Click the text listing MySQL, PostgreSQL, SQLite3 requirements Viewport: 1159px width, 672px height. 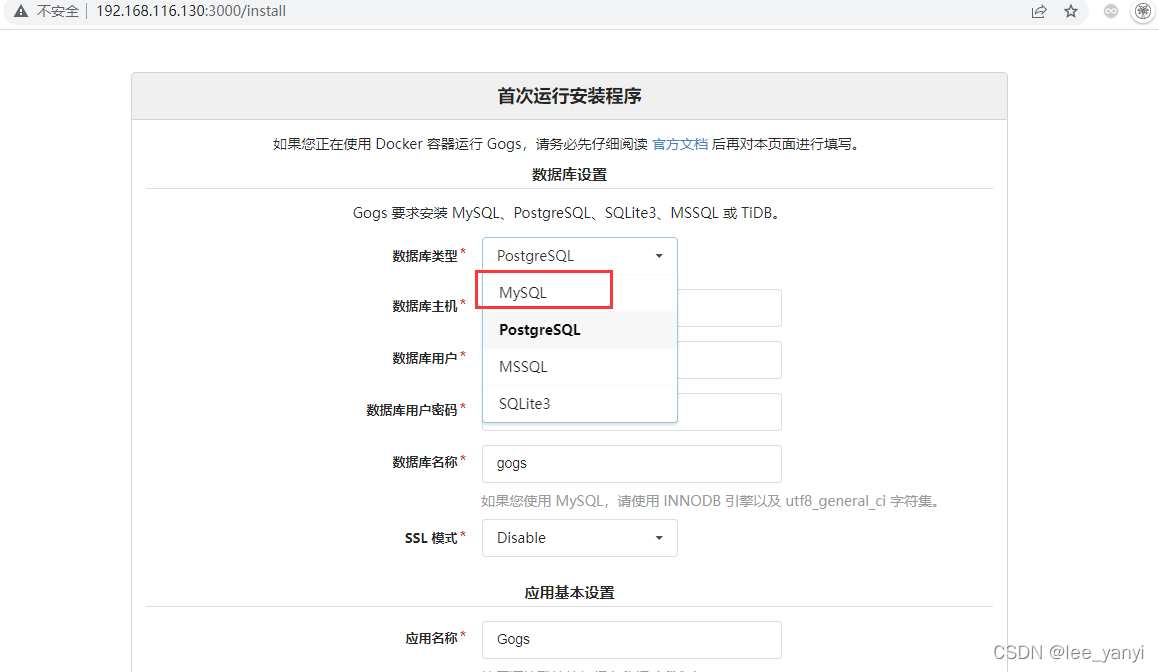569,213
